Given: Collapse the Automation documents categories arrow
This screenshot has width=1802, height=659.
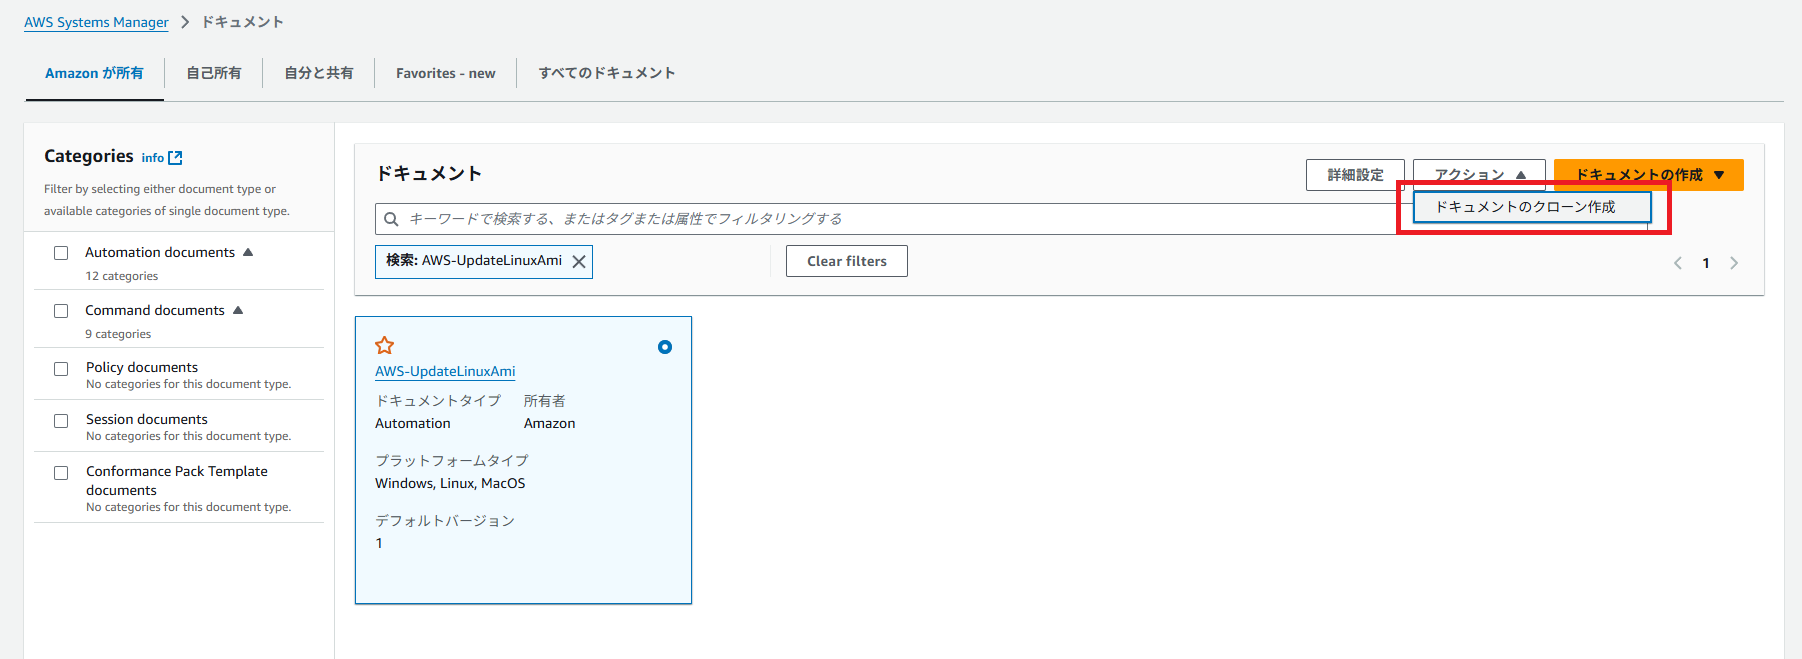Looking at the screenshot, I should point(248,252).
